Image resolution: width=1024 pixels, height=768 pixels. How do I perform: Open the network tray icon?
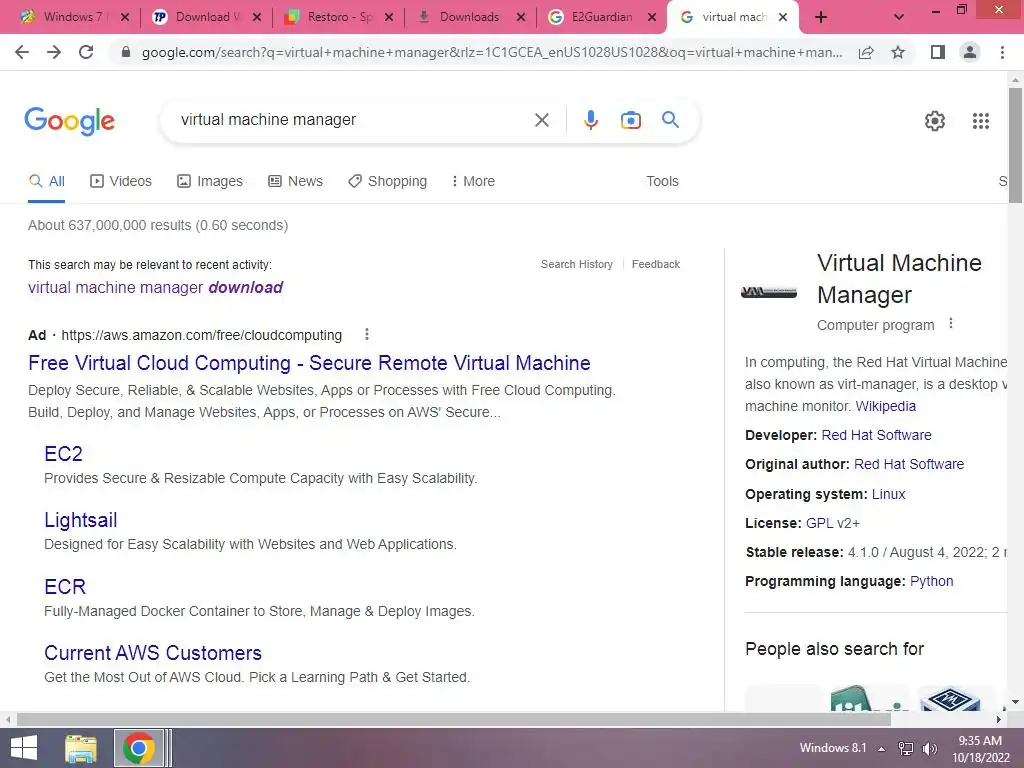tap(906, 749)
